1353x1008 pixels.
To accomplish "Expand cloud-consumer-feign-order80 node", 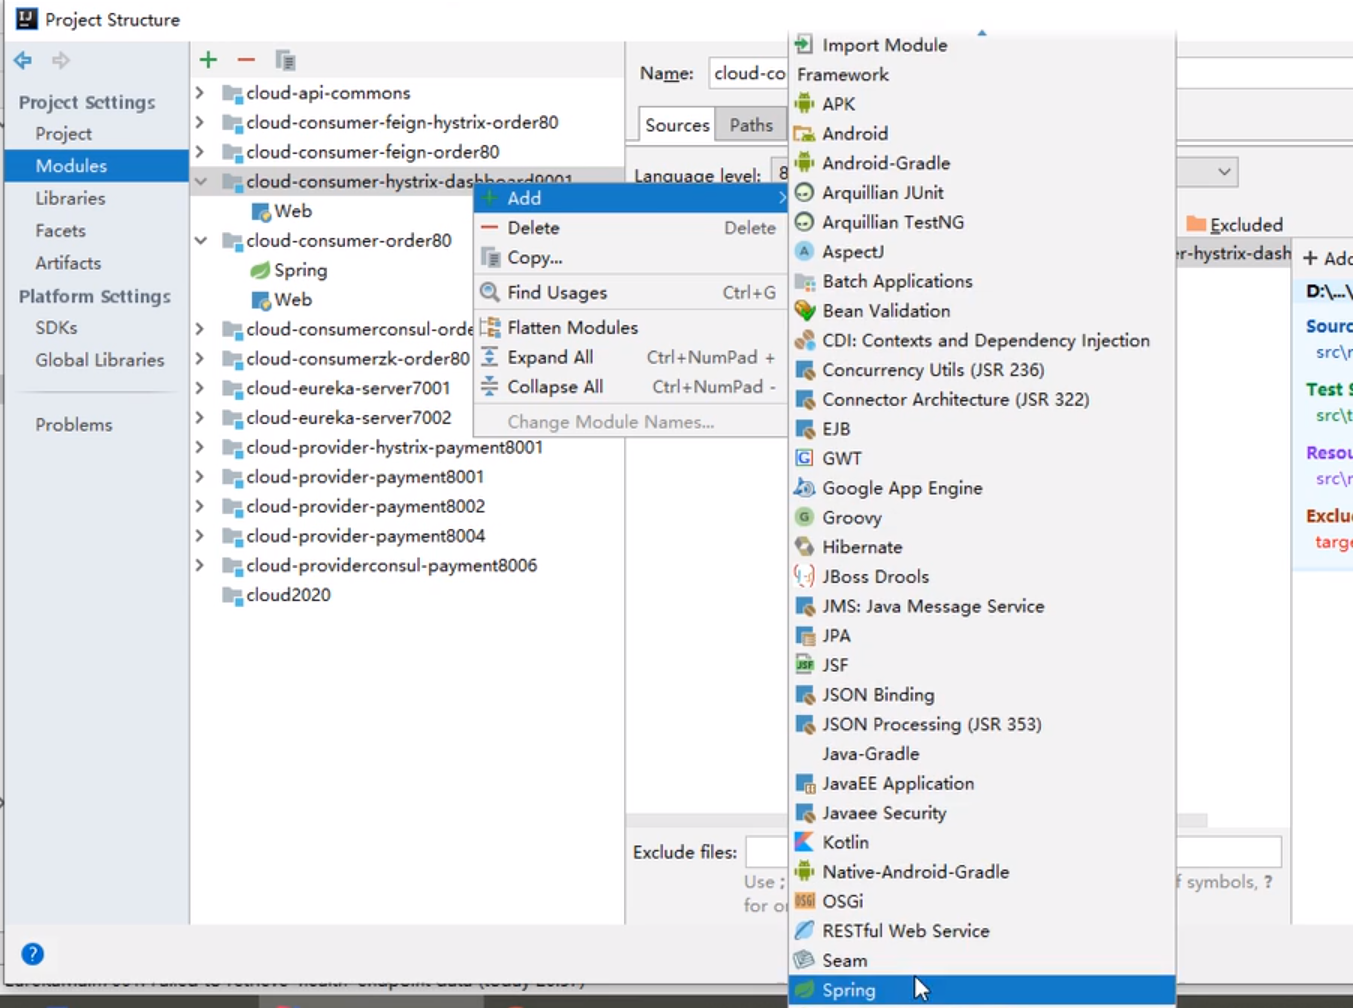I will coord(200,152).
